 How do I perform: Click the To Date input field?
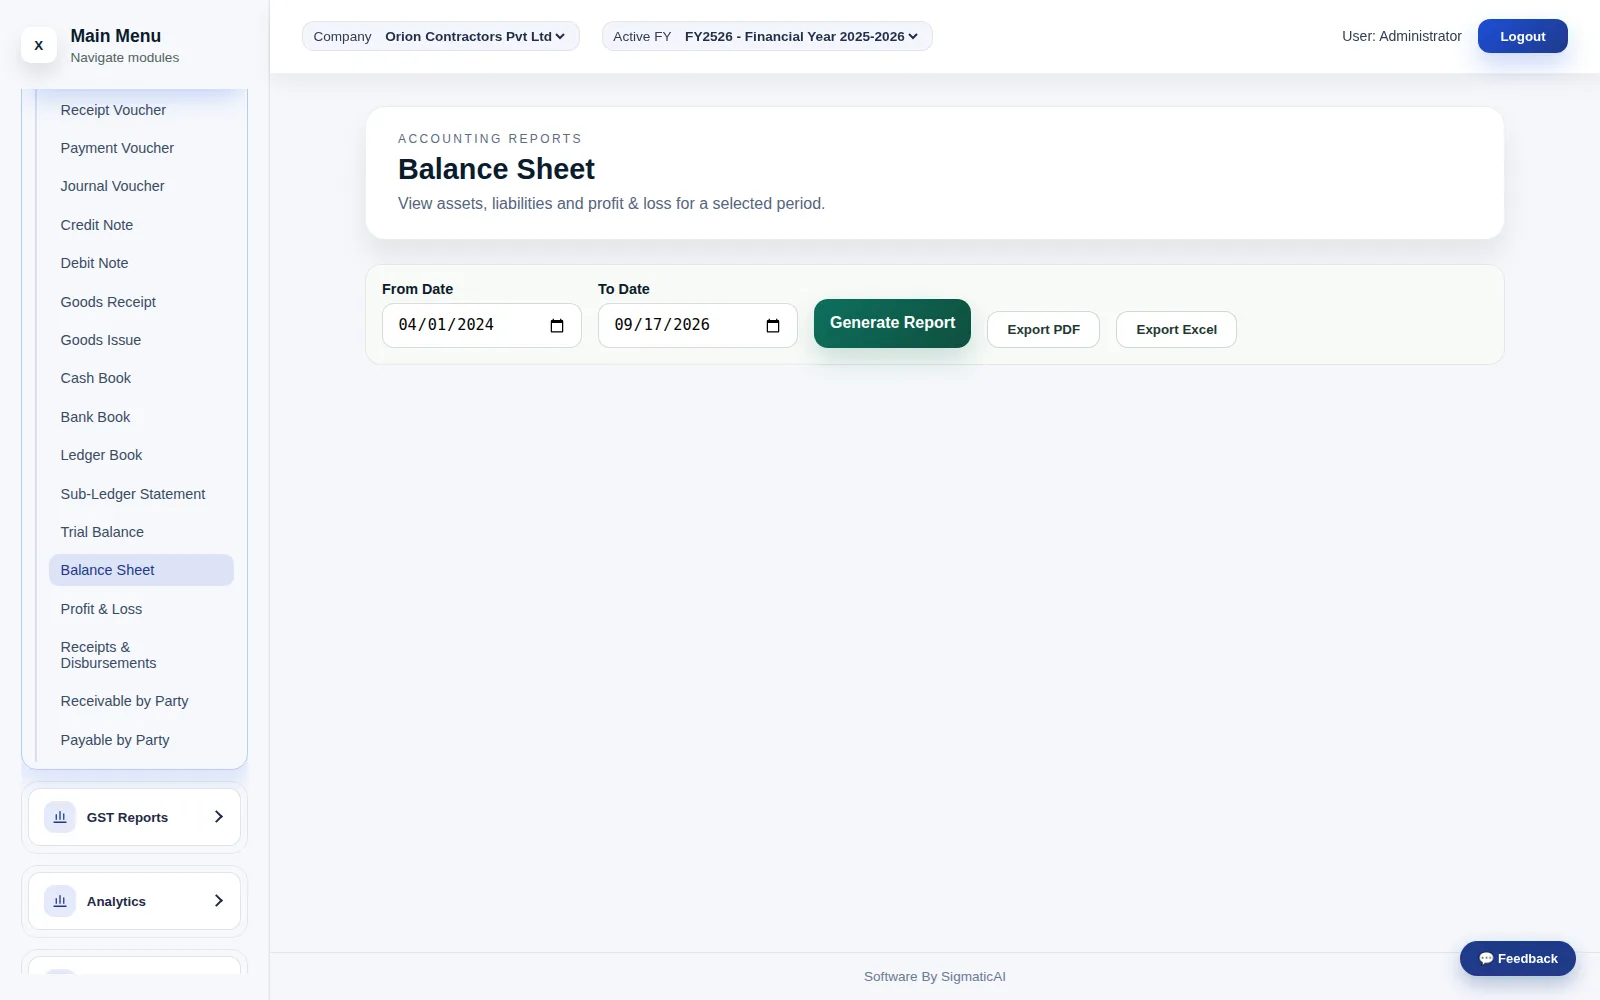[x=697, y=325]
